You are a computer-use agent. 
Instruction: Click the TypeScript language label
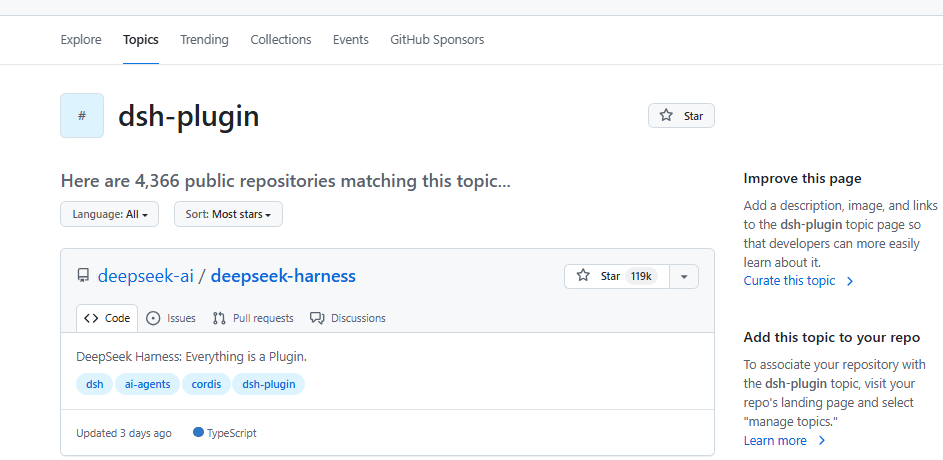click(x=232, y=434)
